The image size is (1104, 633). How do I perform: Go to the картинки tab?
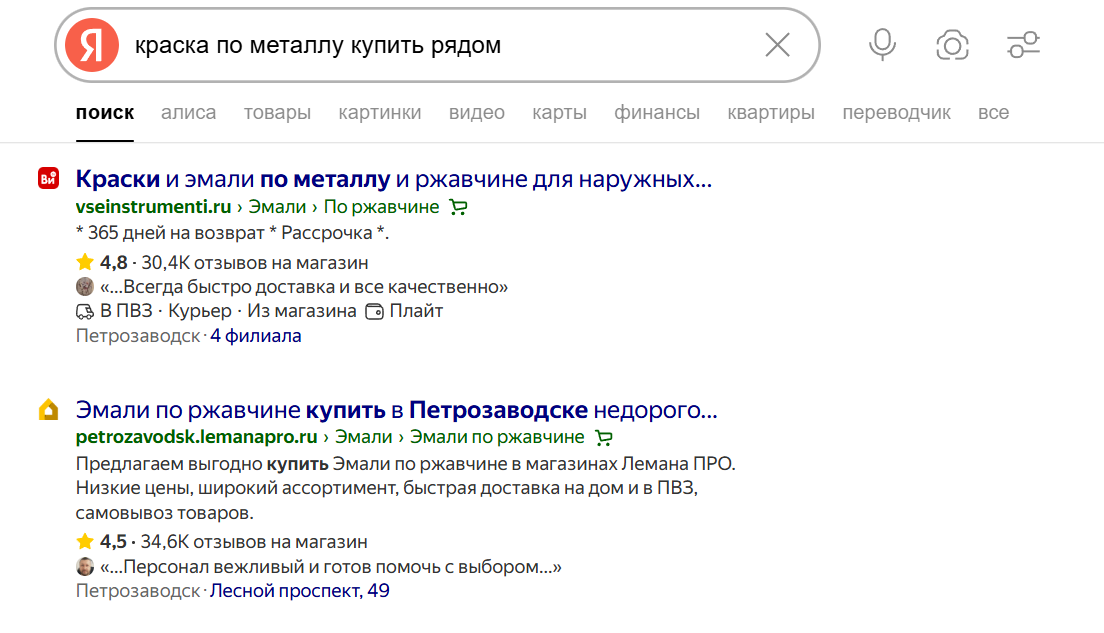[x=379, y=113]
